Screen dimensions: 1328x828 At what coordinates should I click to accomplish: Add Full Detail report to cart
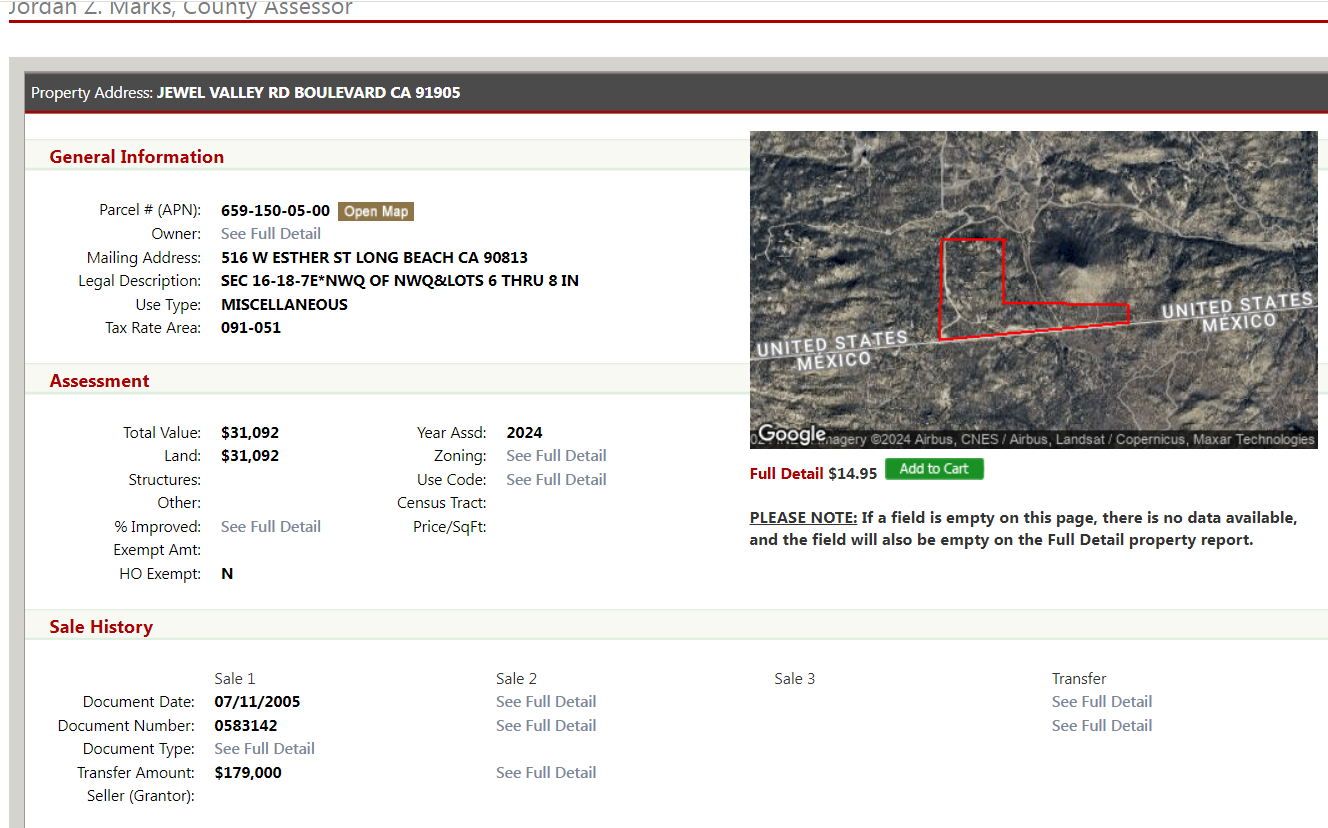point(934,469)
